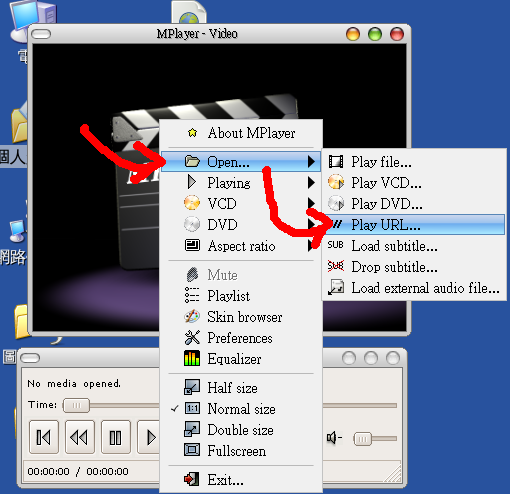Click the green maximize button of MPlayer Video

[x=375, y=34]
